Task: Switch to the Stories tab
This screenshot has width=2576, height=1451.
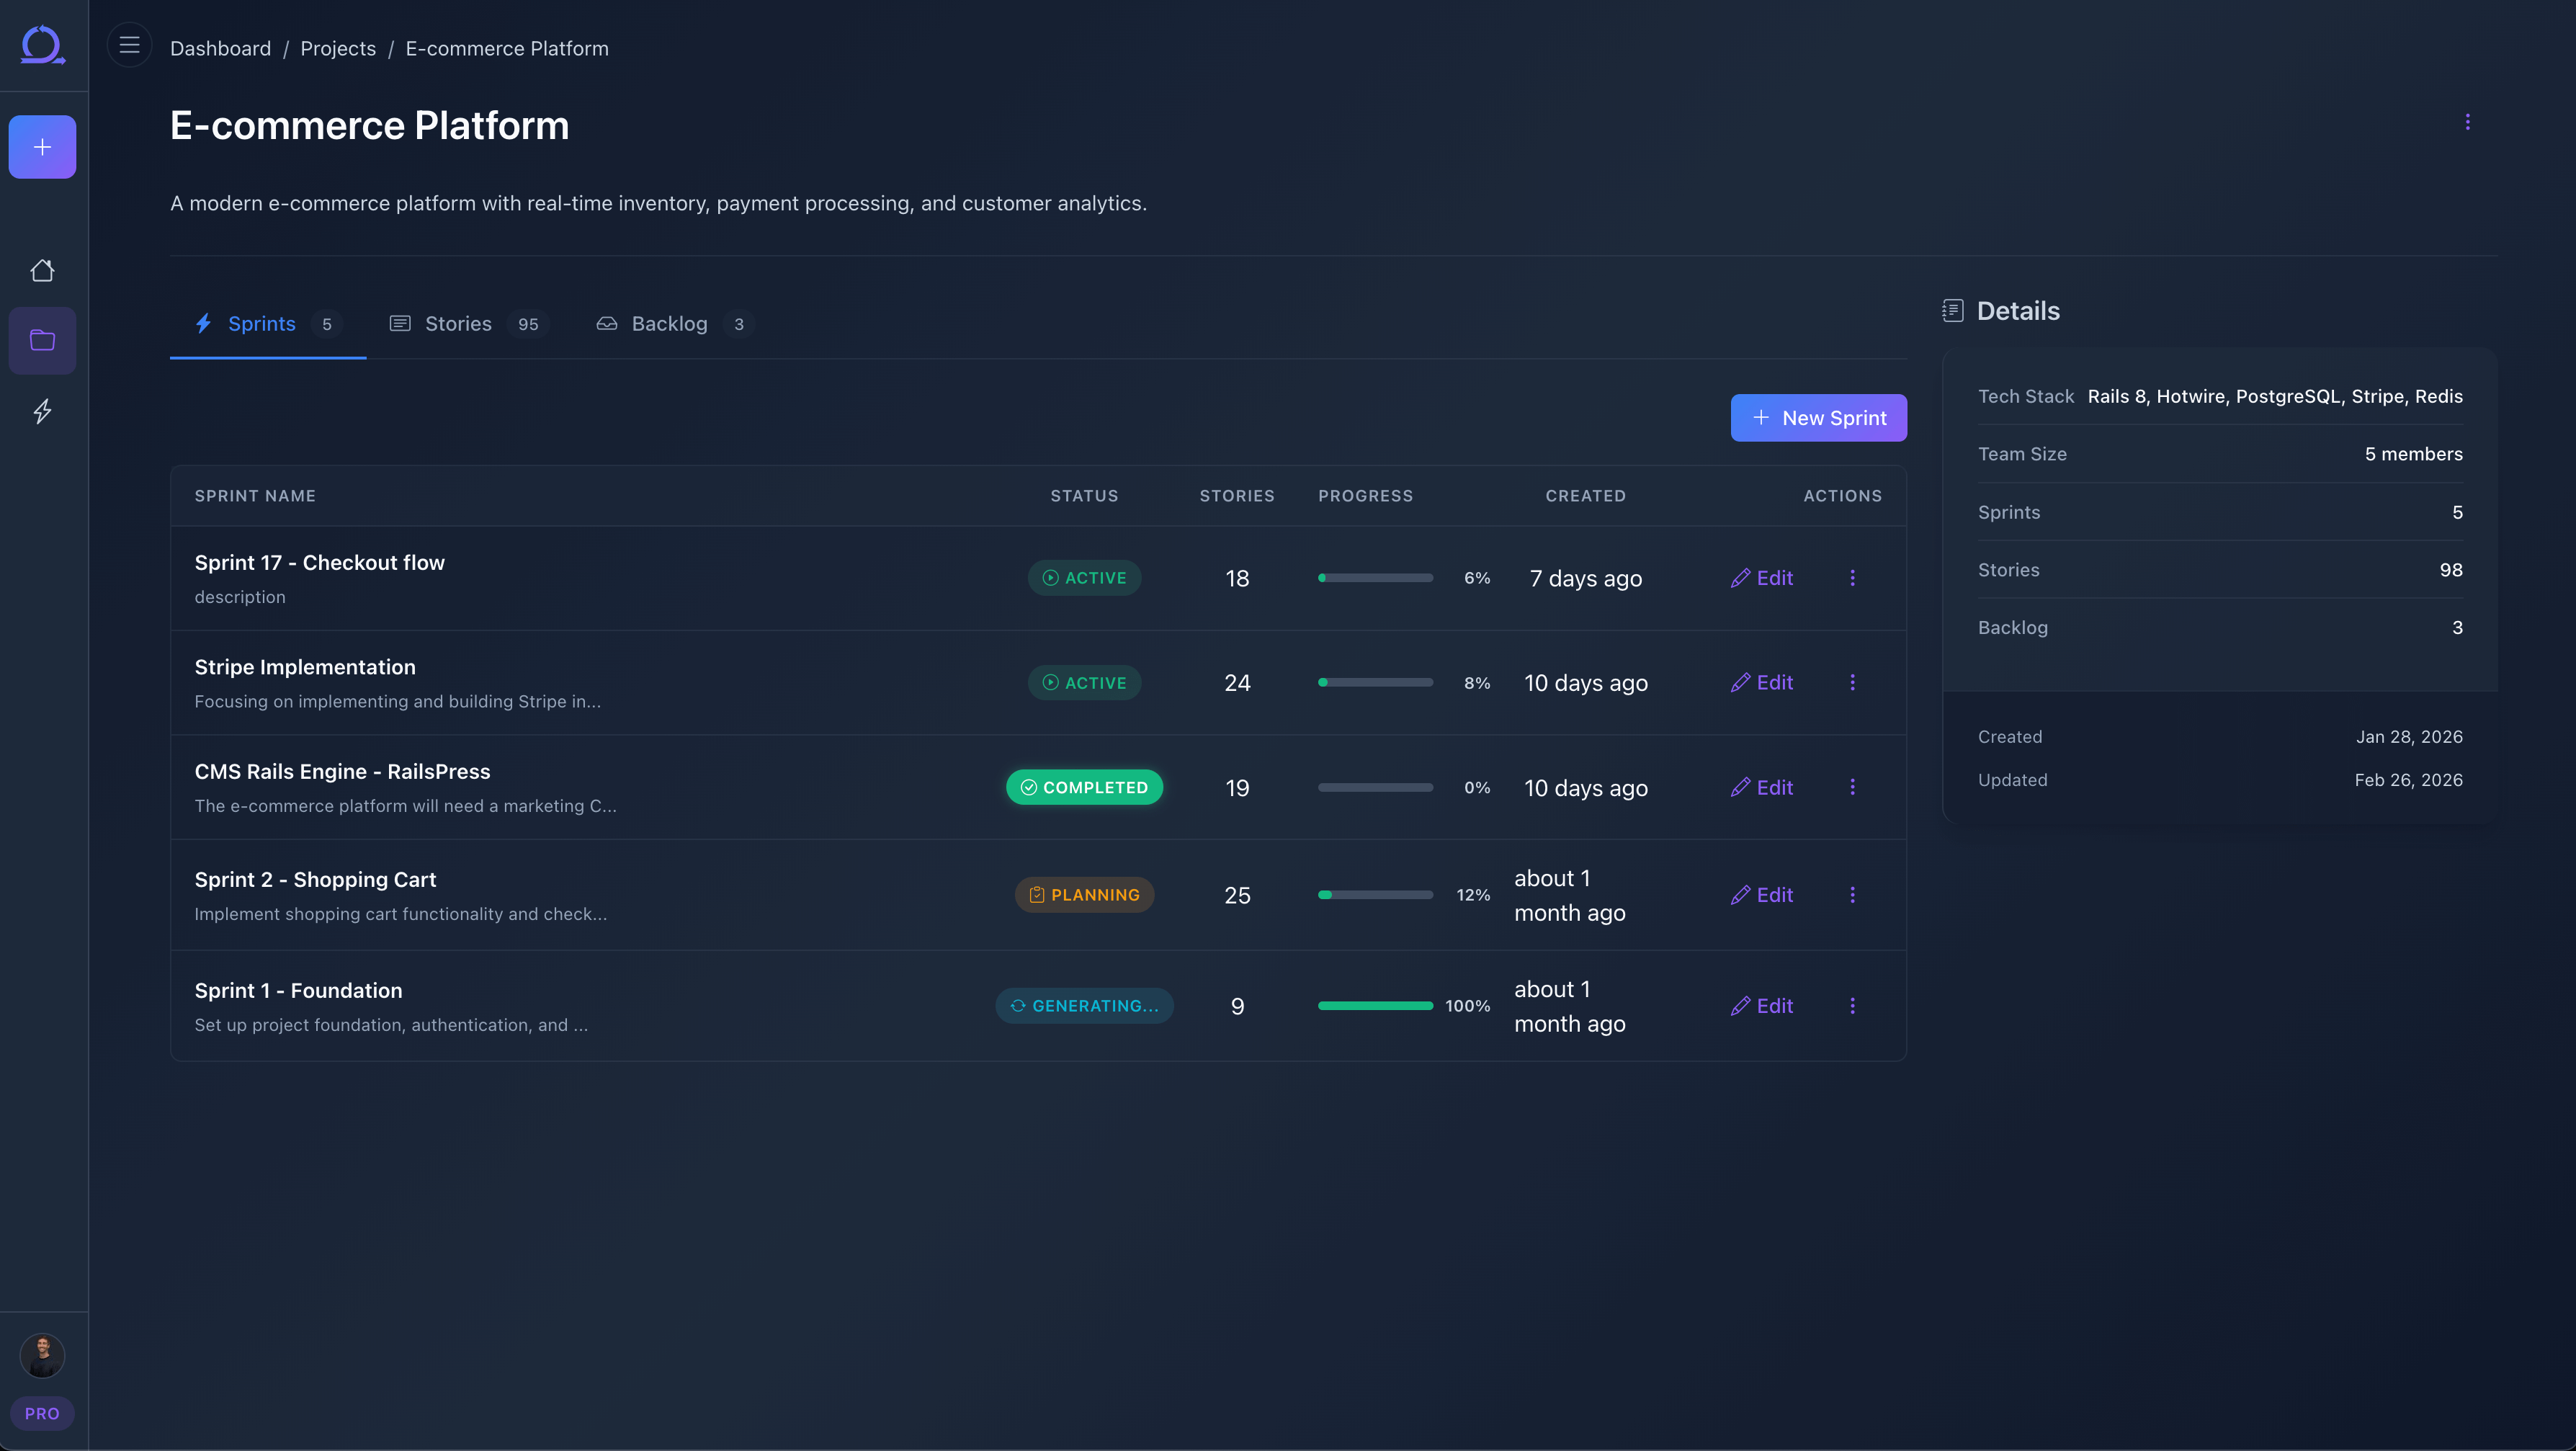Action: [457, 323]
